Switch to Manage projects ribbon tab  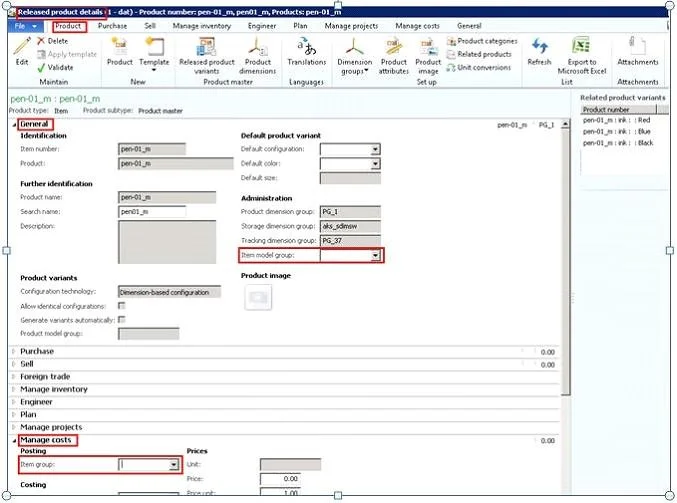coord(351,26)
